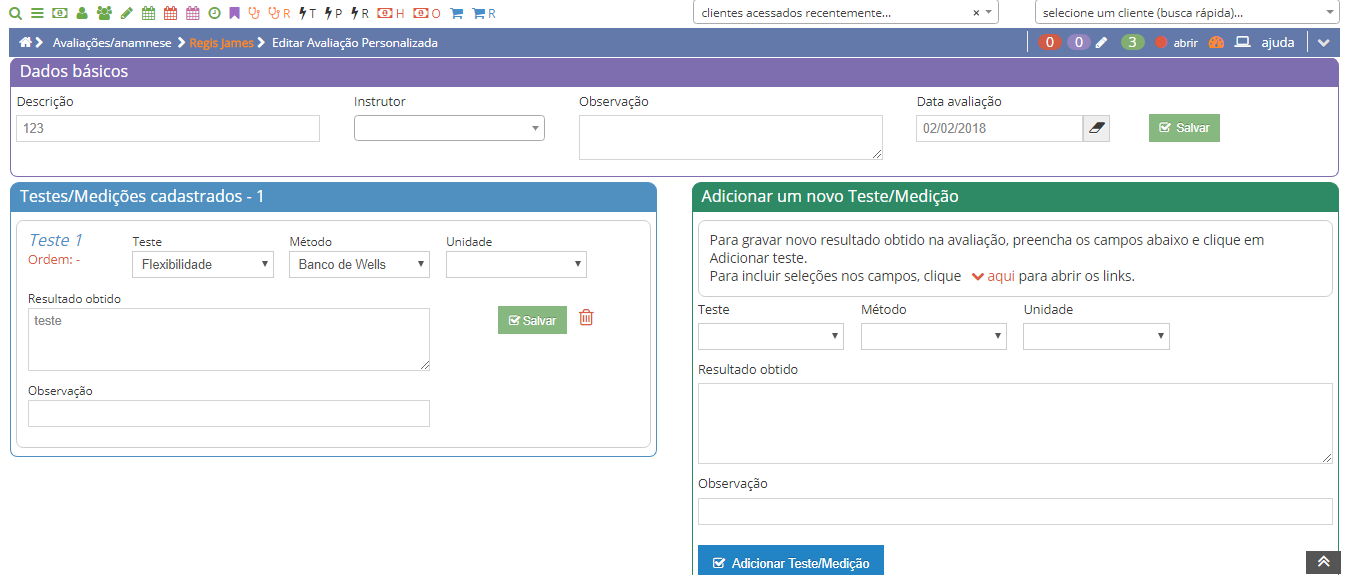Click the green search magnifier icon
Viewport: 1349px width, 575px height.
[x=15, y=14]
